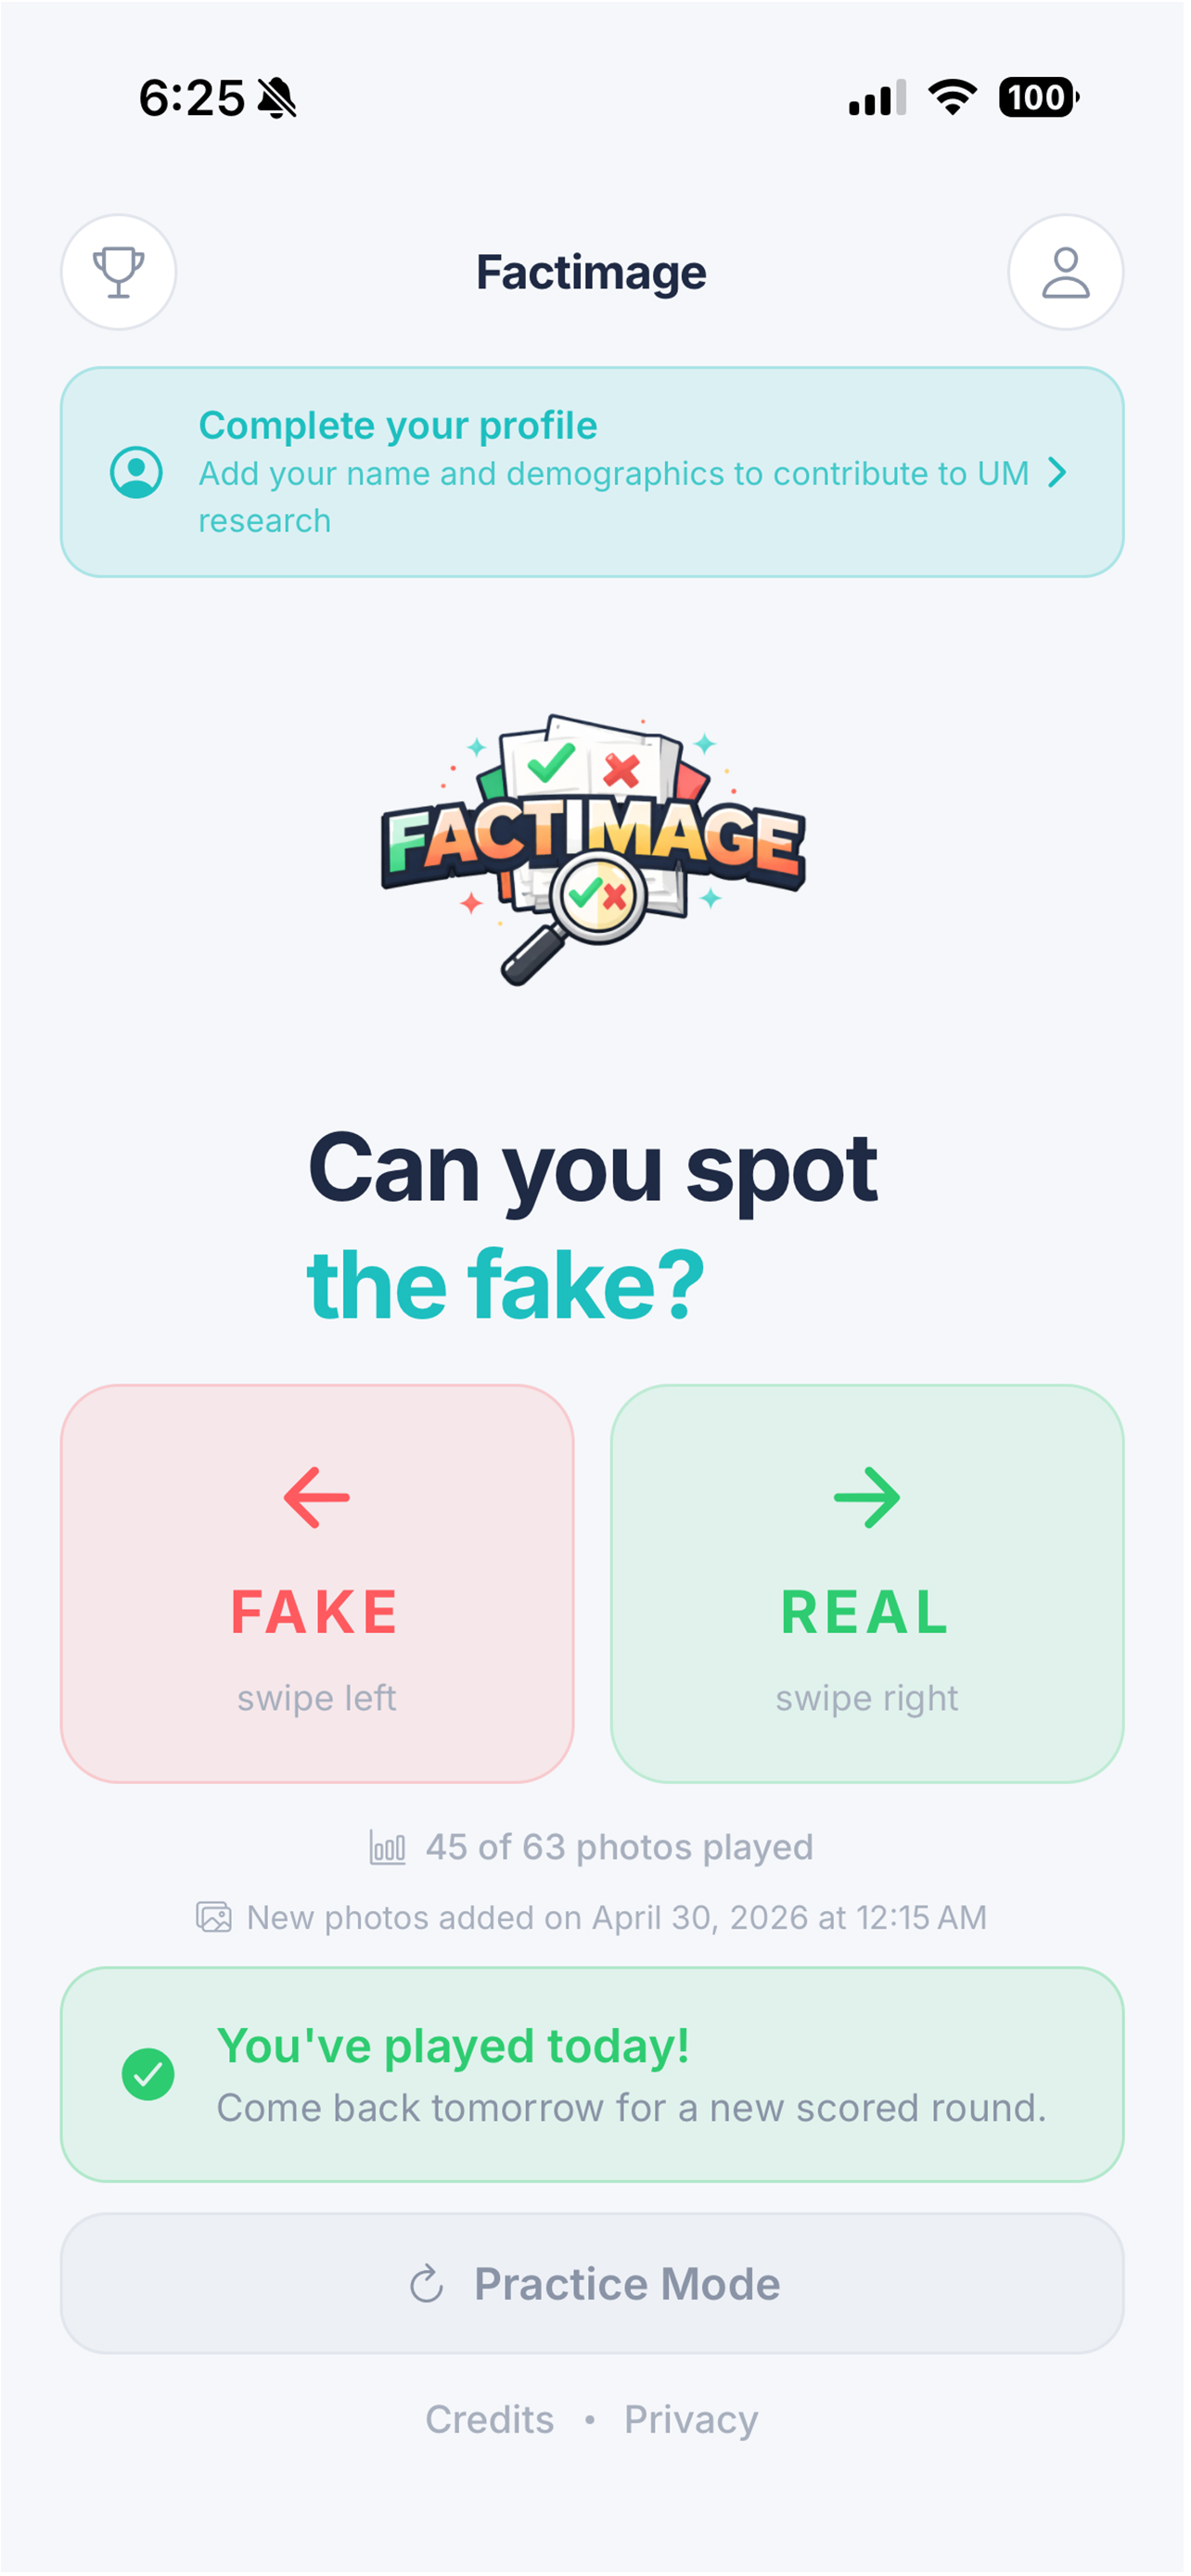Viewport: 1191px width, 2576px height.
Task: Expand the Complete your profile chevron
Action: (1057, 472)
